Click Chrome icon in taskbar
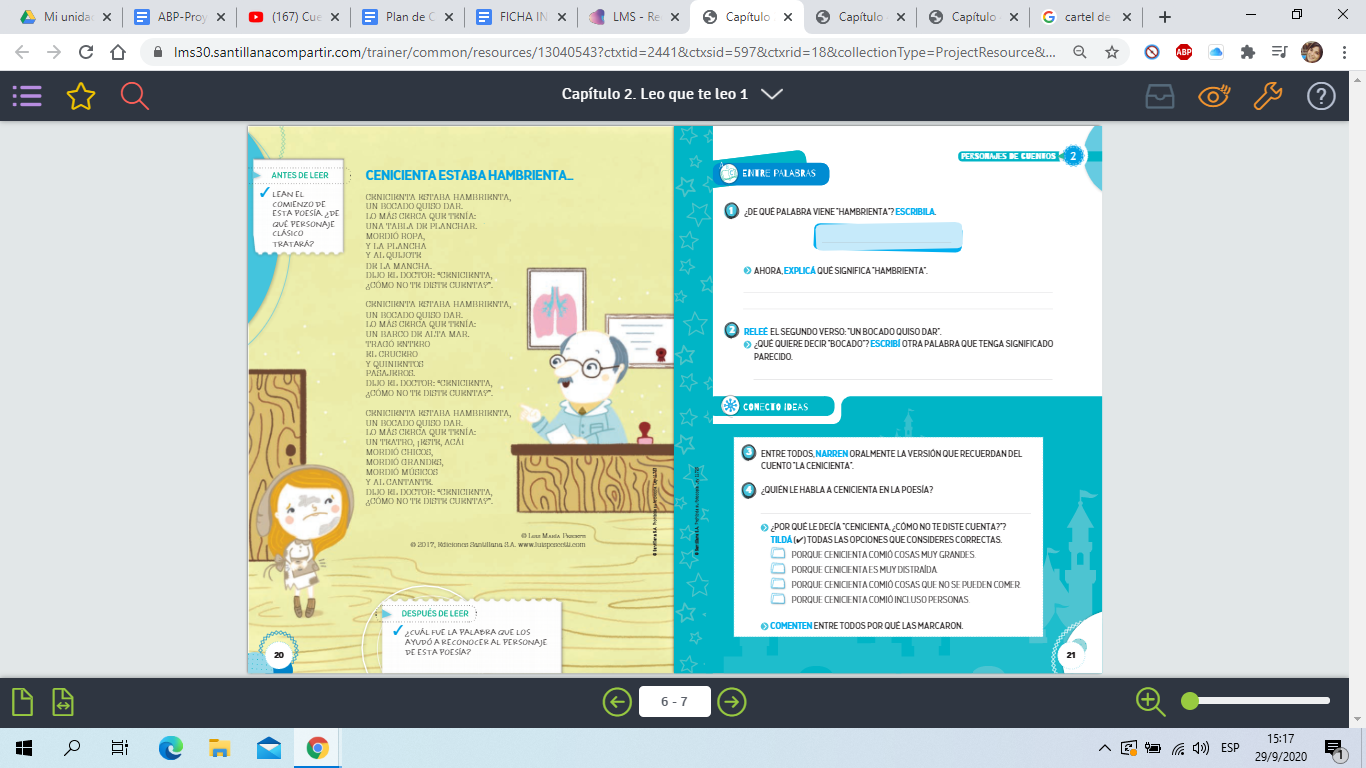 (317, 747)
